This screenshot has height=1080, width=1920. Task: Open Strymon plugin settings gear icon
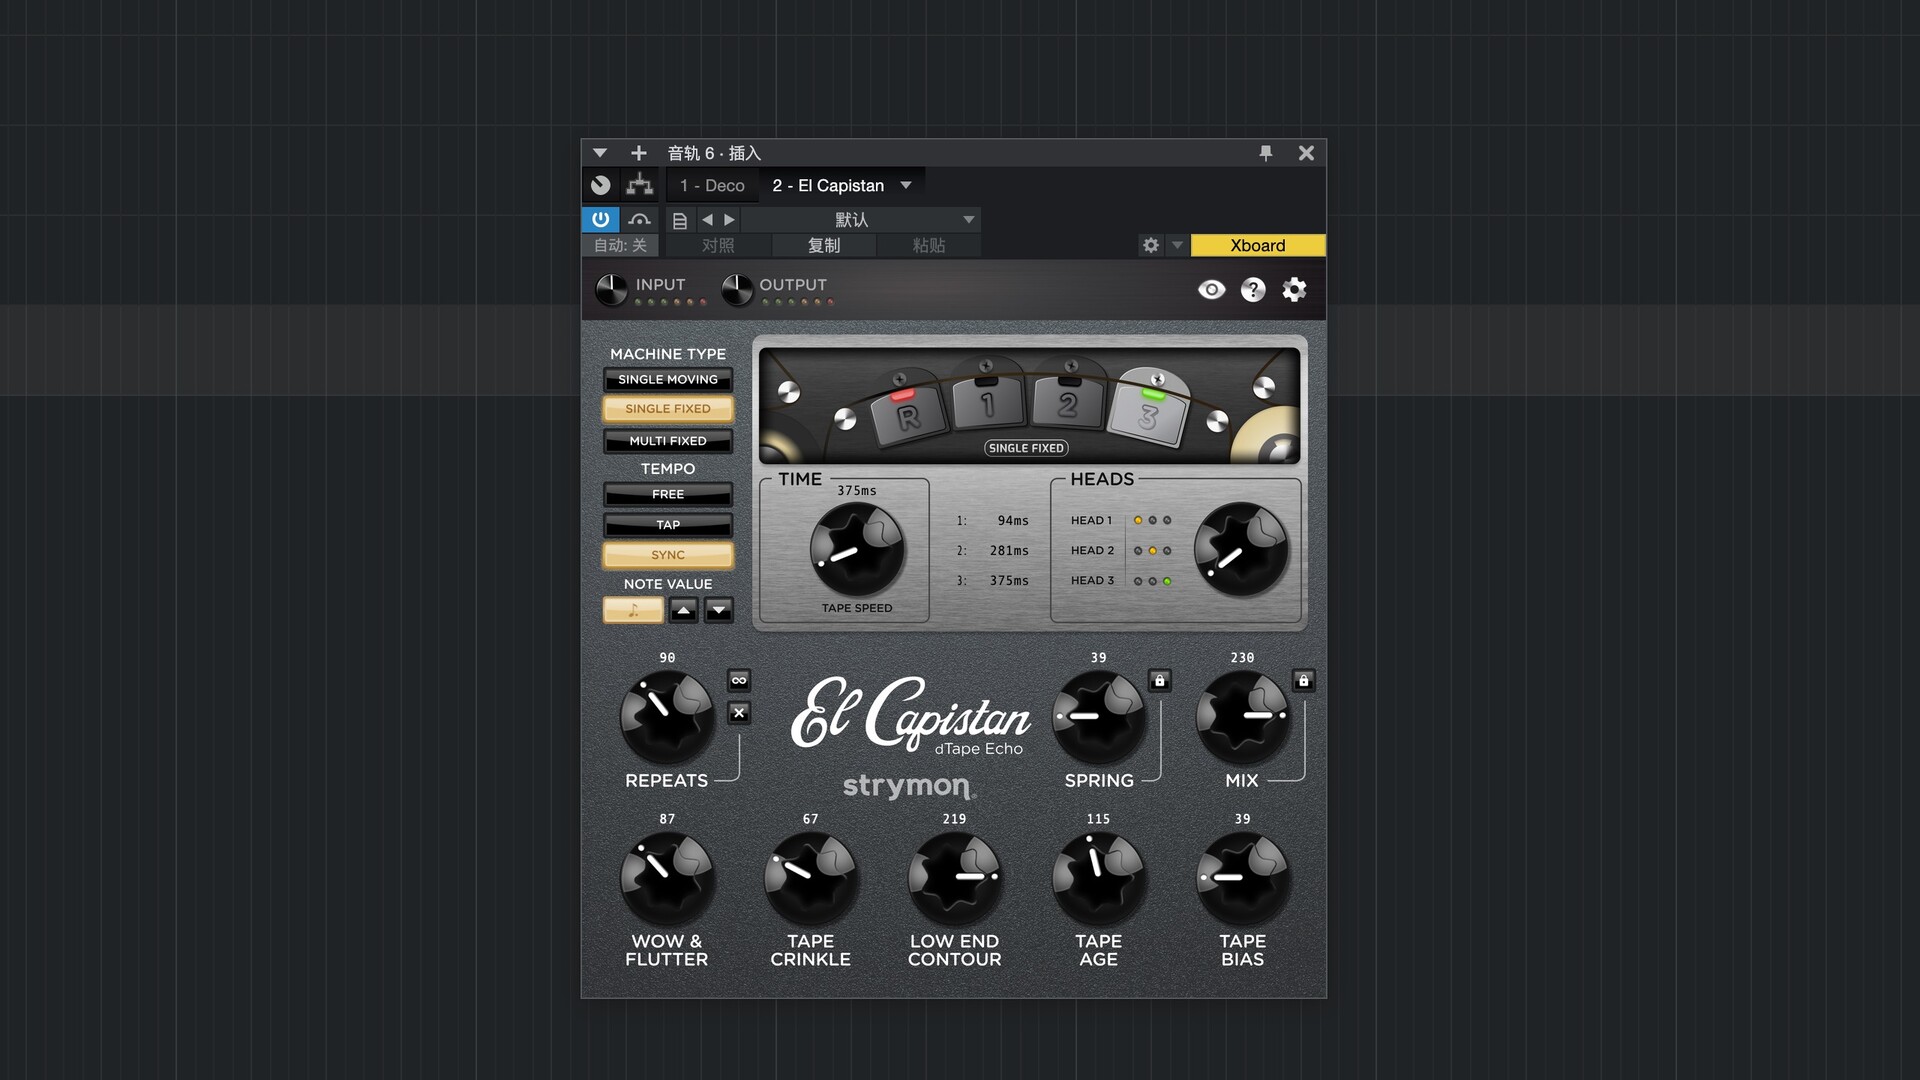click(x=1294, y=290)
